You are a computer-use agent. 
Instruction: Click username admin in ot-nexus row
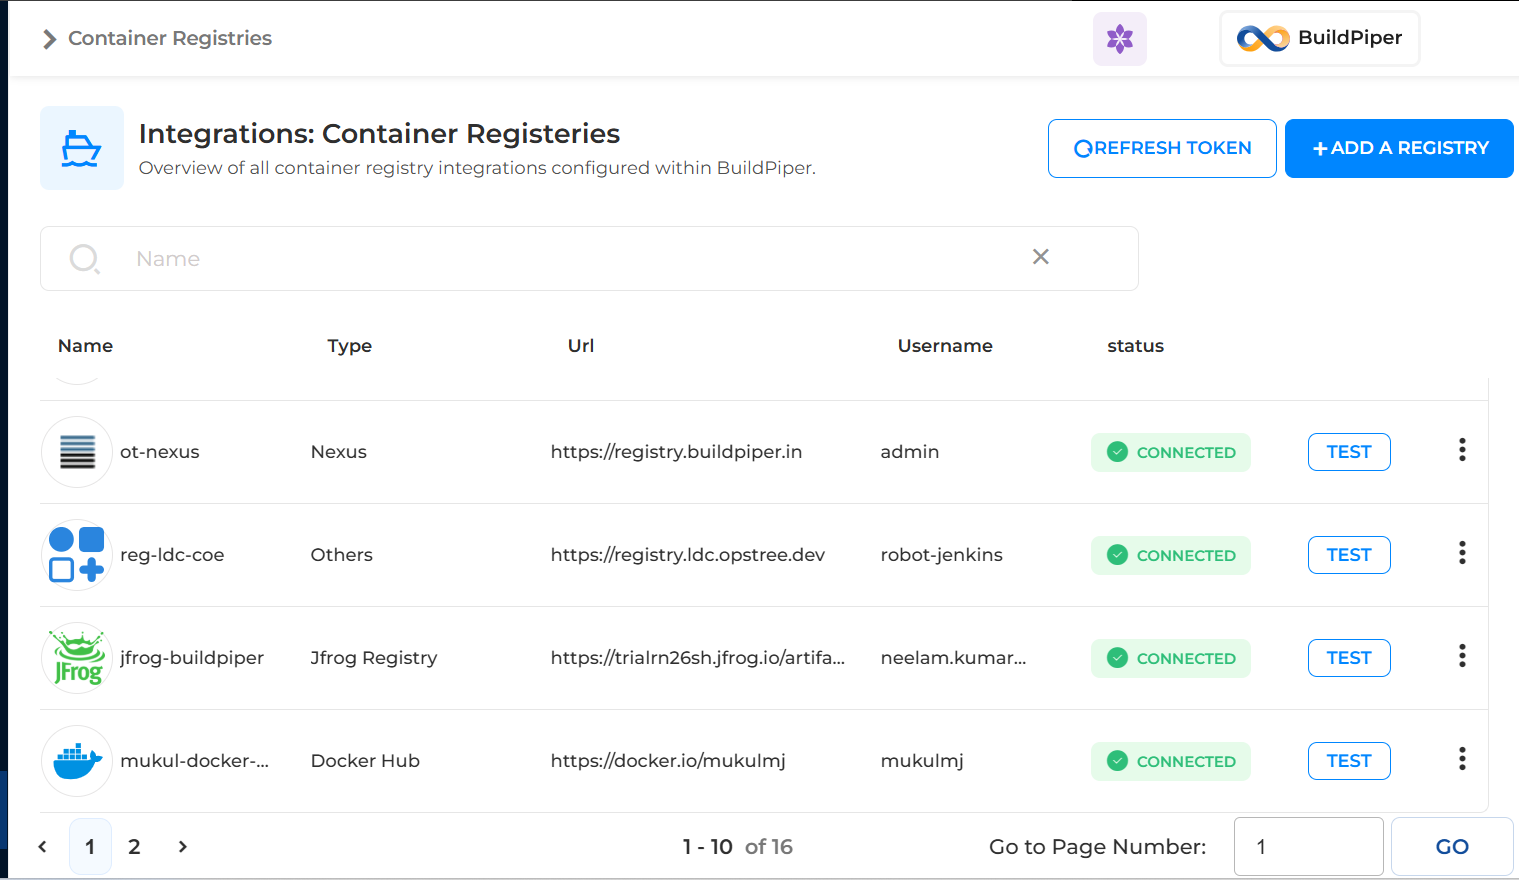point(910,452)
